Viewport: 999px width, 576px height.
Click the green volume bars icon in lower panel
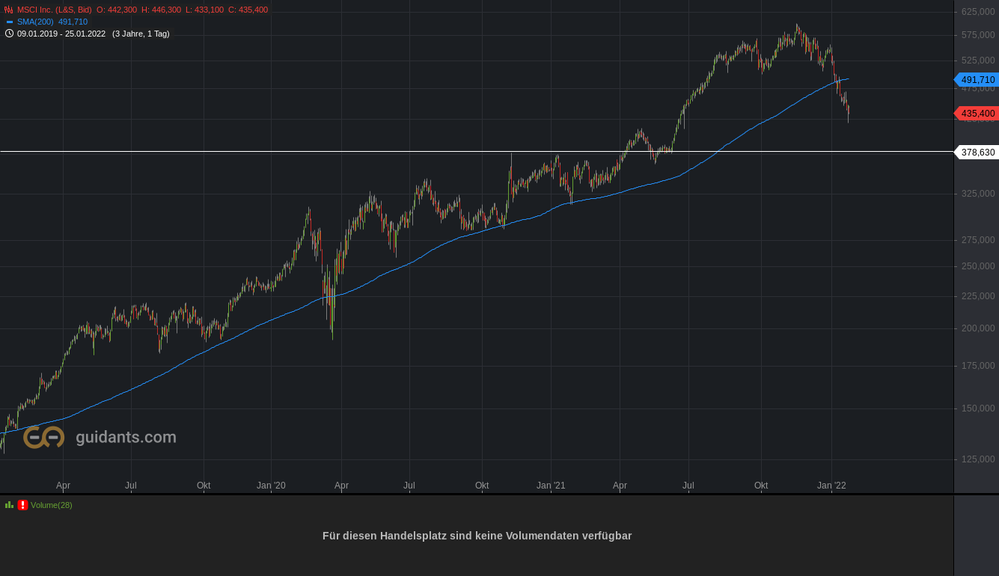(11, 505)
